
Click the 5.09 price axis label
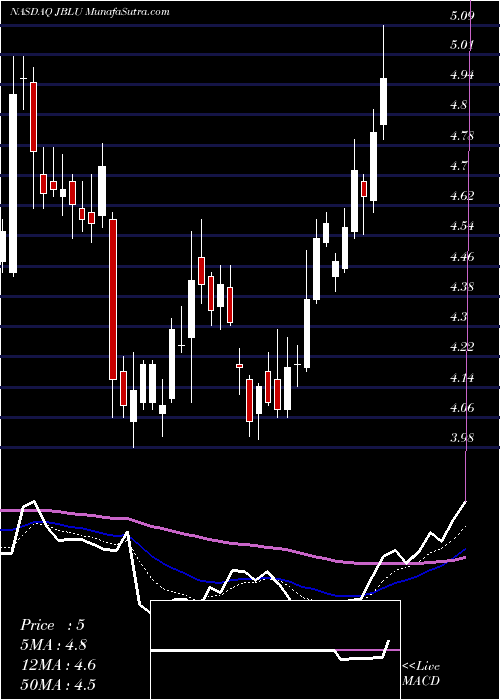pos(461,16)
